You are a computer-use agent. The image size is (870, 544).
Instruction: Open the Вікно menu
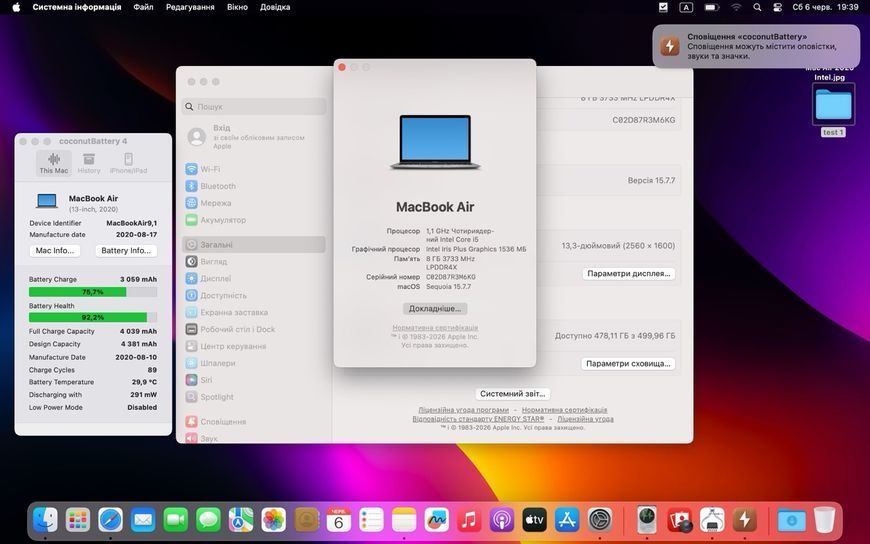pyautogui.click(x=237, y=7)
